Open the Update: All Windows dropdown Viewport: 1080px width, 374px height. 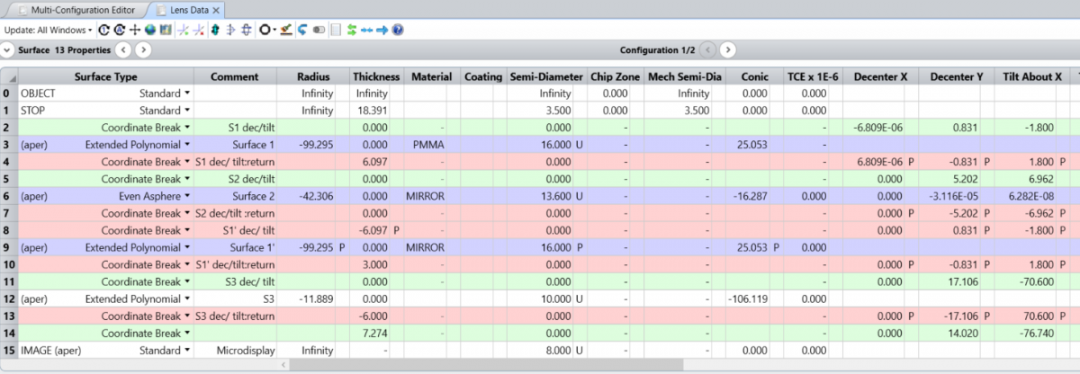pyautogui.click(x=48, y=30)
